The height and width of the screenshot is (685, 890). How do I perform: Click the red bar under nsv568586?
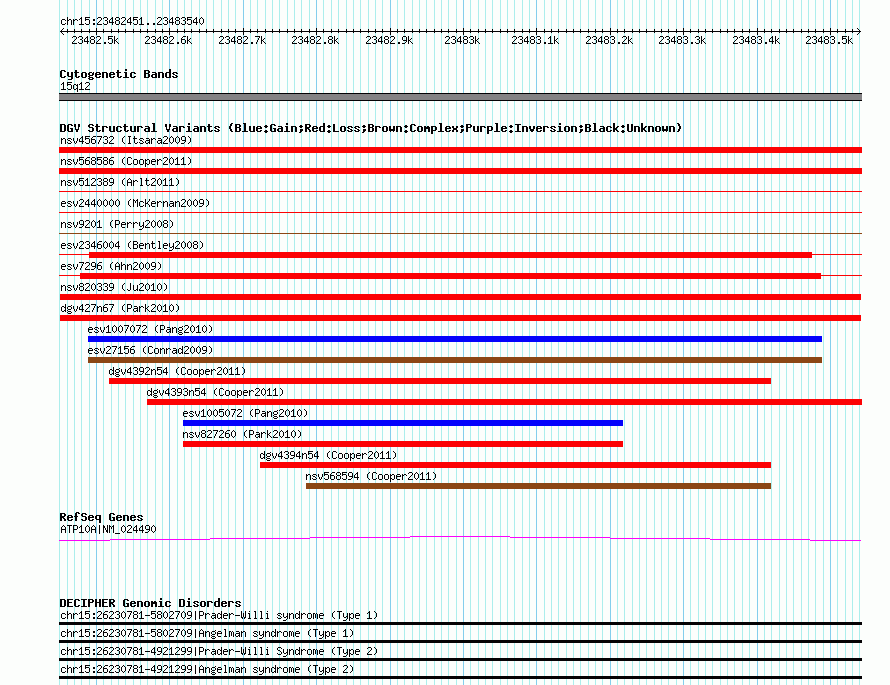(460, 171)
